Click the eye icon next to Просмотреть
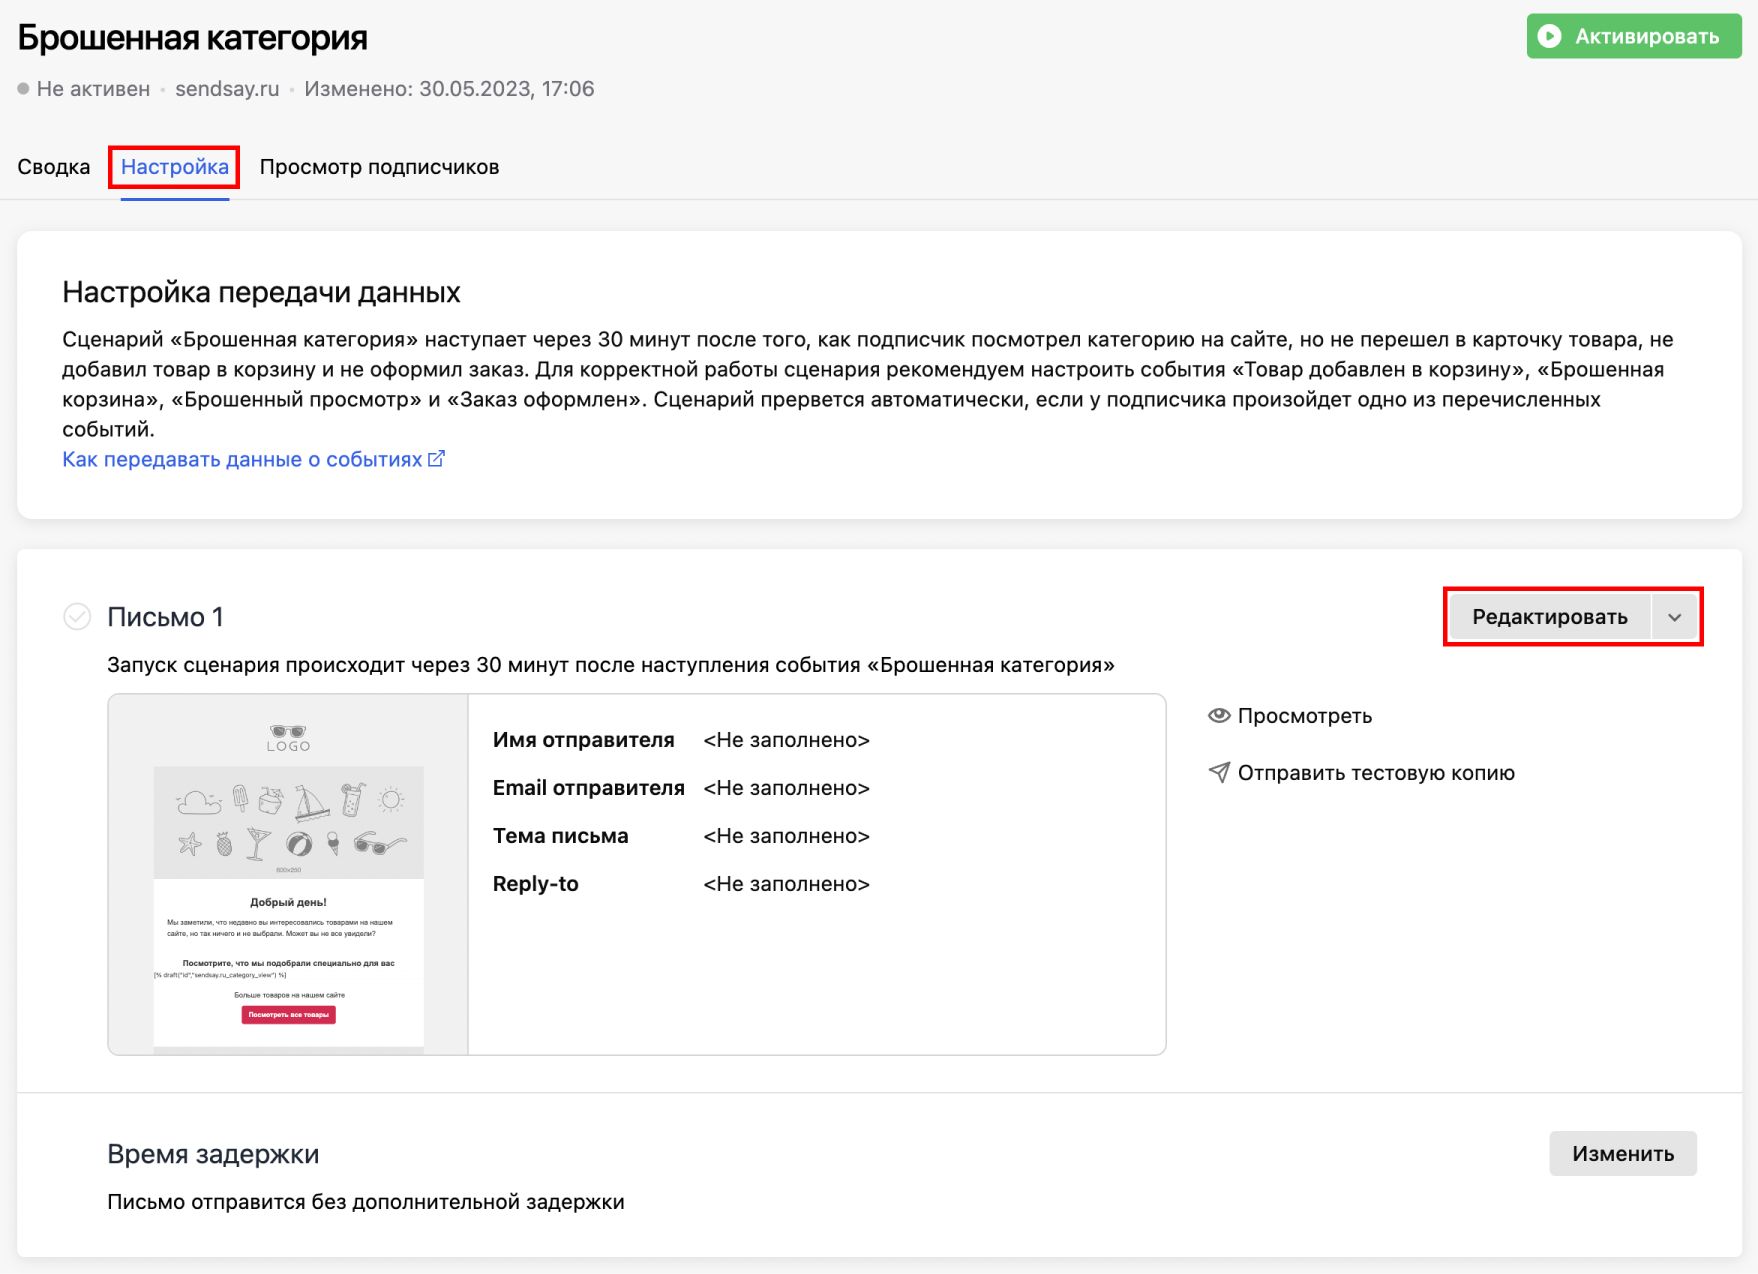The width and height of the screenshot is (1758, 1274). pyautogui.click(x=1218, y=716)
